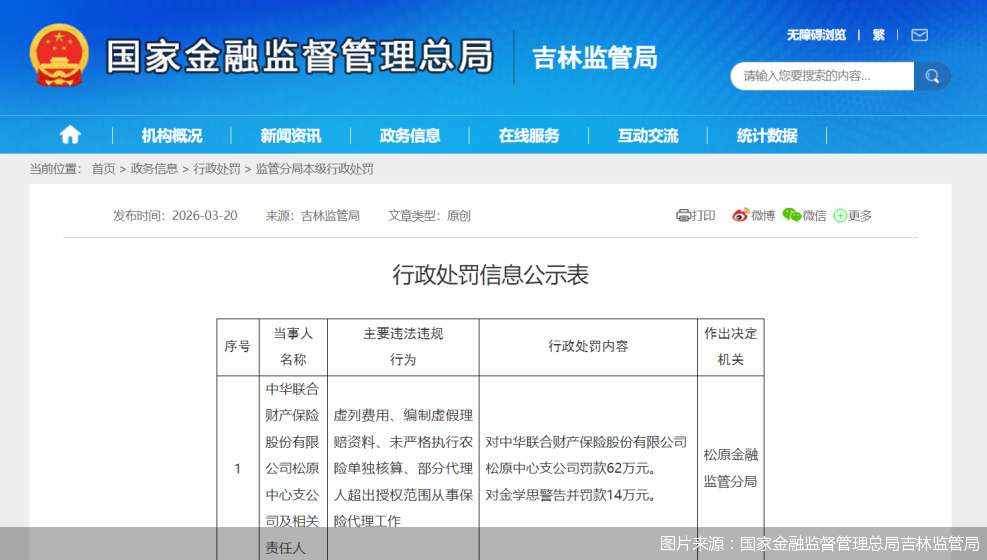Click the 主要违法违规行为 table header

click(403, 347)
